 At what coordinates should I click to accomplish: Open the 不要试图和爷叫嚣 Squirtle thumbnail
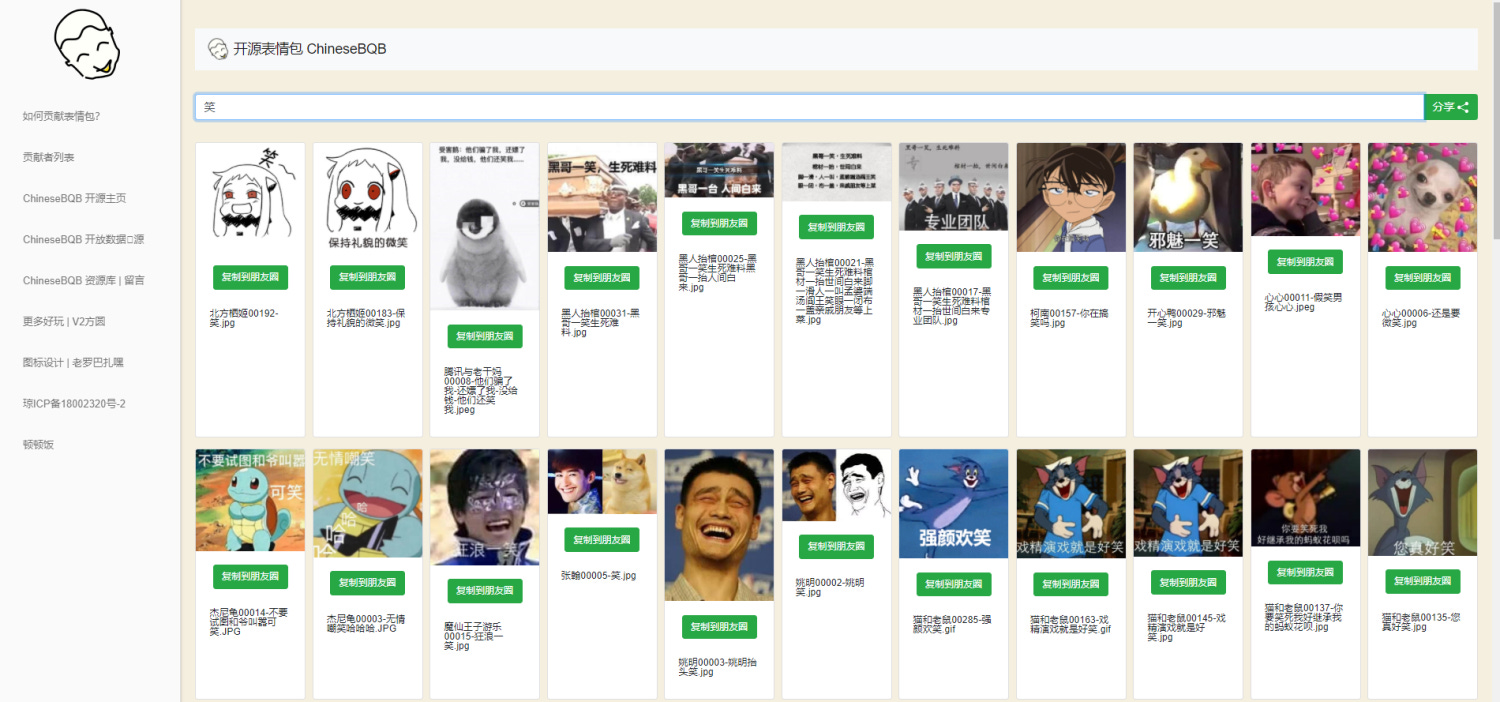point(250,500)
